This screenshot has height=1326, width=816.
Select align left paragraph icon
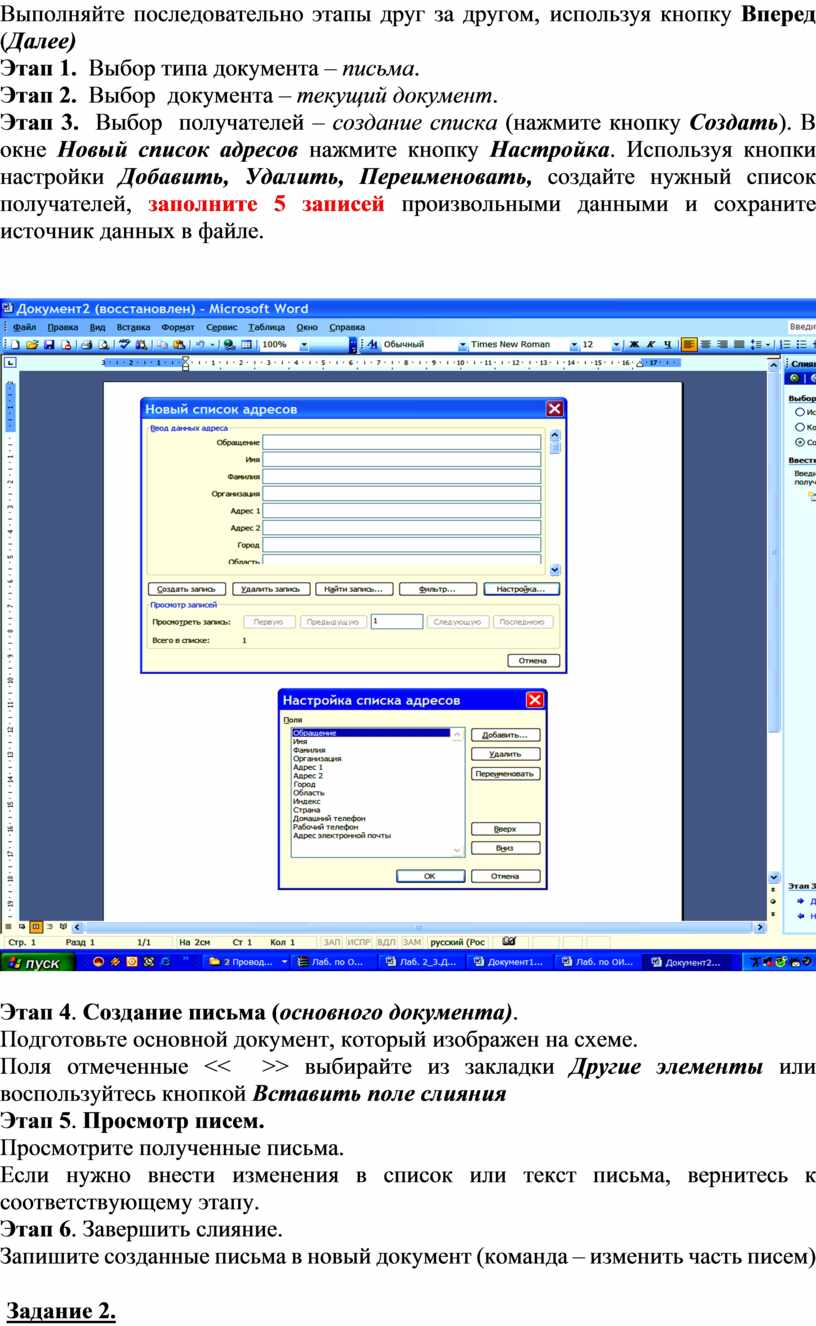[x=690, y=344]
